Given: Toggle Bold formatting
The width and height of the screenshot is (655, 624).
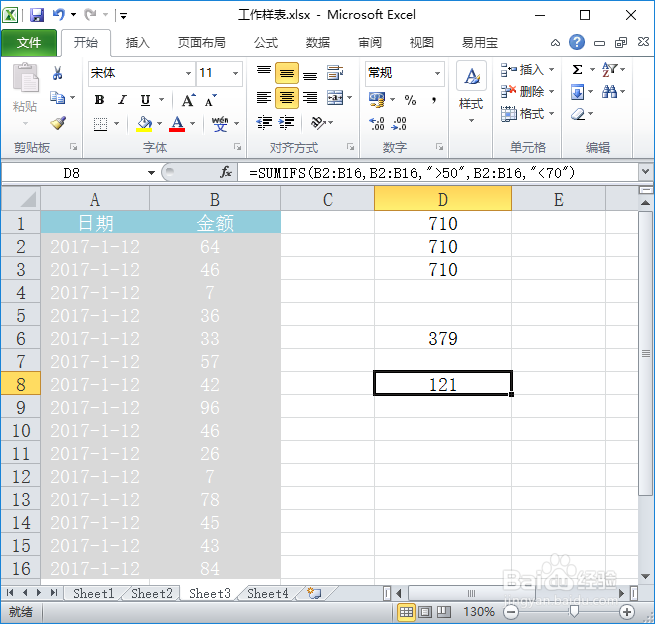Looking at the screenshot, I should click(99, 100).
